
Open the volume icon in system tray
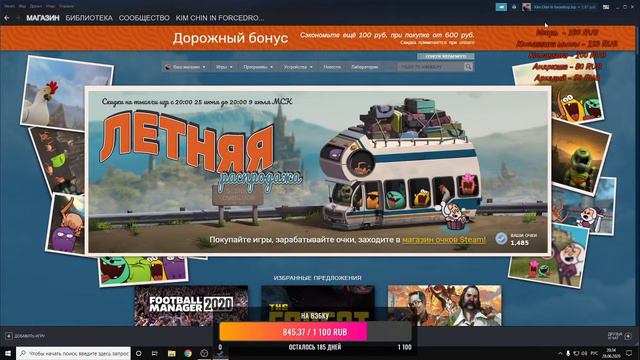pos(584,353)
